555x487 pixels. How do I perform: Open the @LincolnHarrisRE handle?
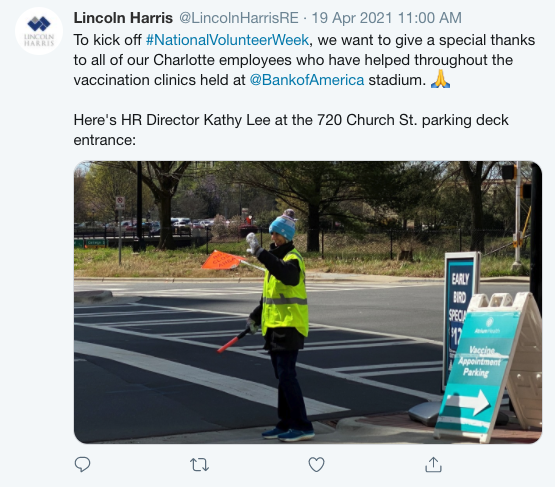(239, 18)
